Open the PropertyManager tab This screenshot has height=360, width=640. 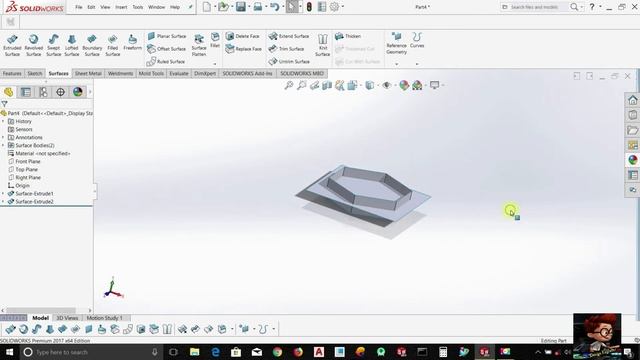[x=26, y=92]
